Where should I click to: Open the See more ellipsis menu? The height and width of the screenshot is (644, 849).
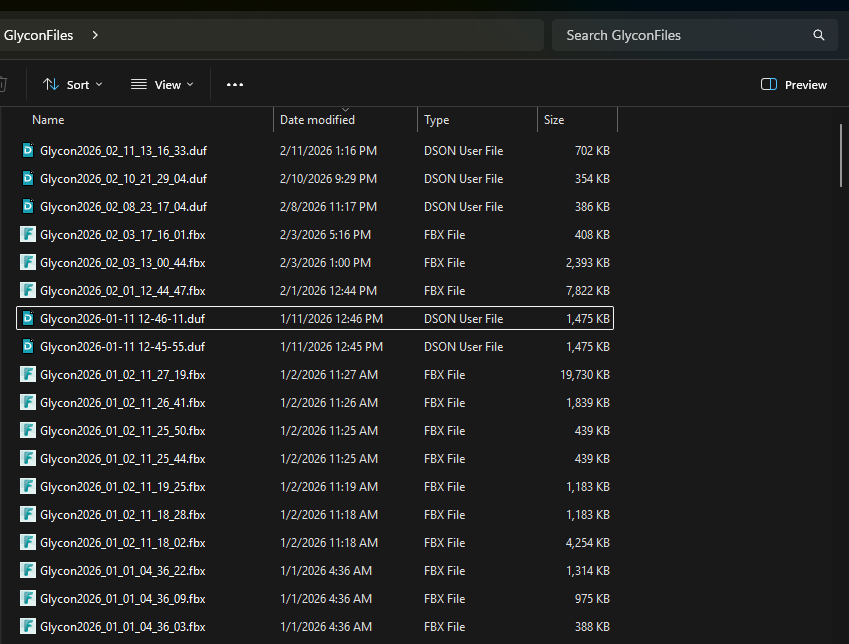tap(235, 85)
